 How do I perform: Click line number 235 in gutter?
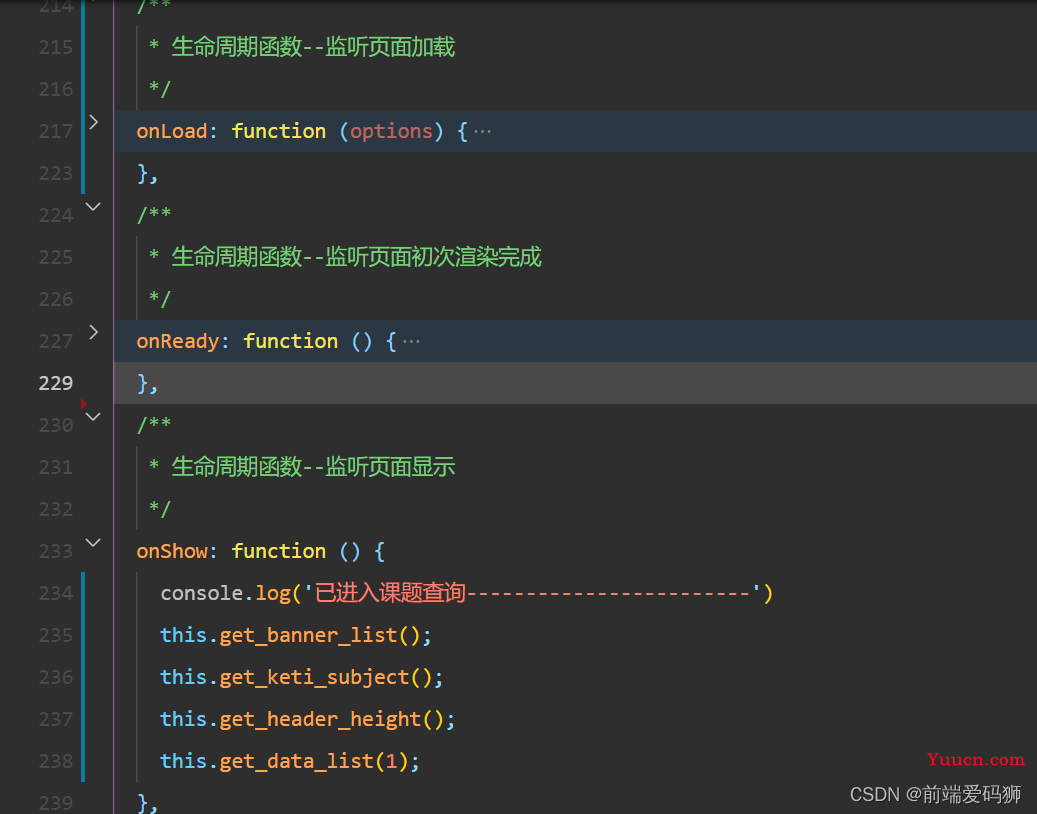(56, 635)
